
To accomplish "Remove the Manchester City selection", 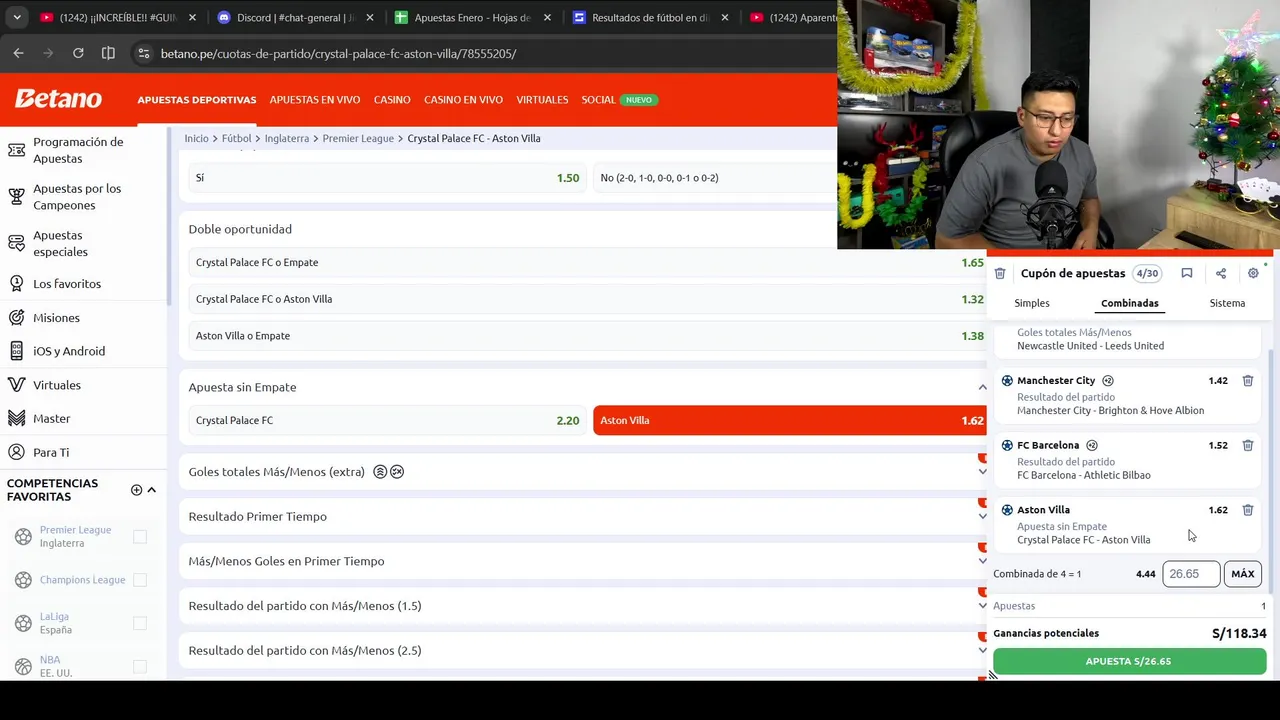I will click(1248, 380).
